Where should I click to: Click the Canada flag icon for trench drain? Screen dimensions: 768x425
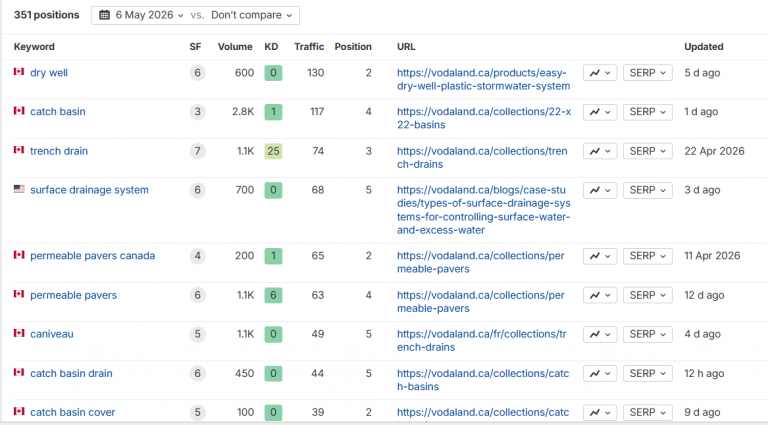point(19,150)
